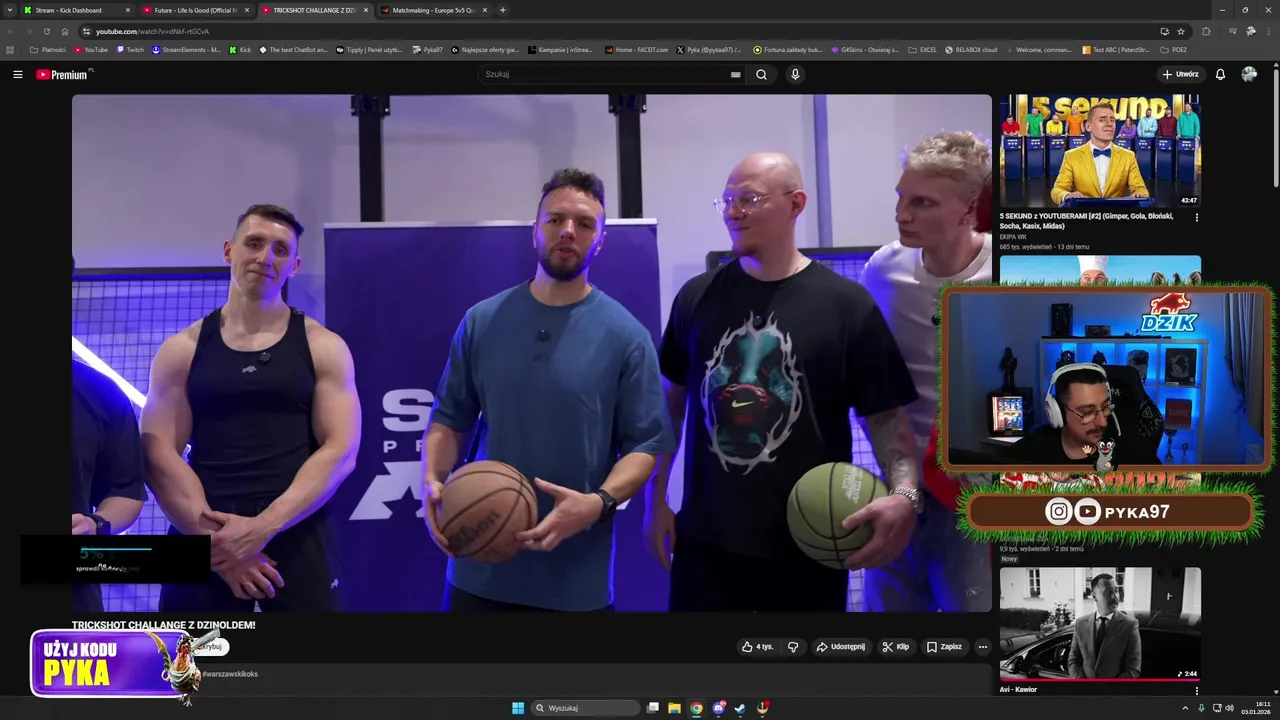This screenshot has height=720, width=1280.
Task: Go back to previous page
Action: 11,31
